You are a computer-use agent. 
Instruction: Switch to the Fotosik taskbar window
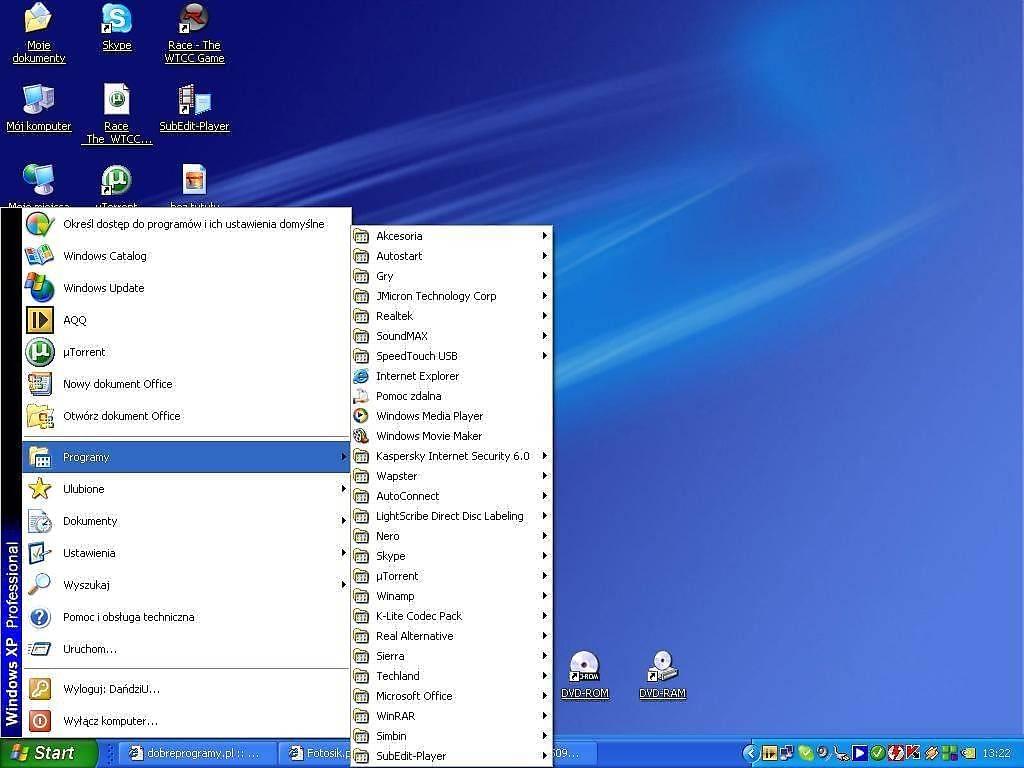click(316, 753)
